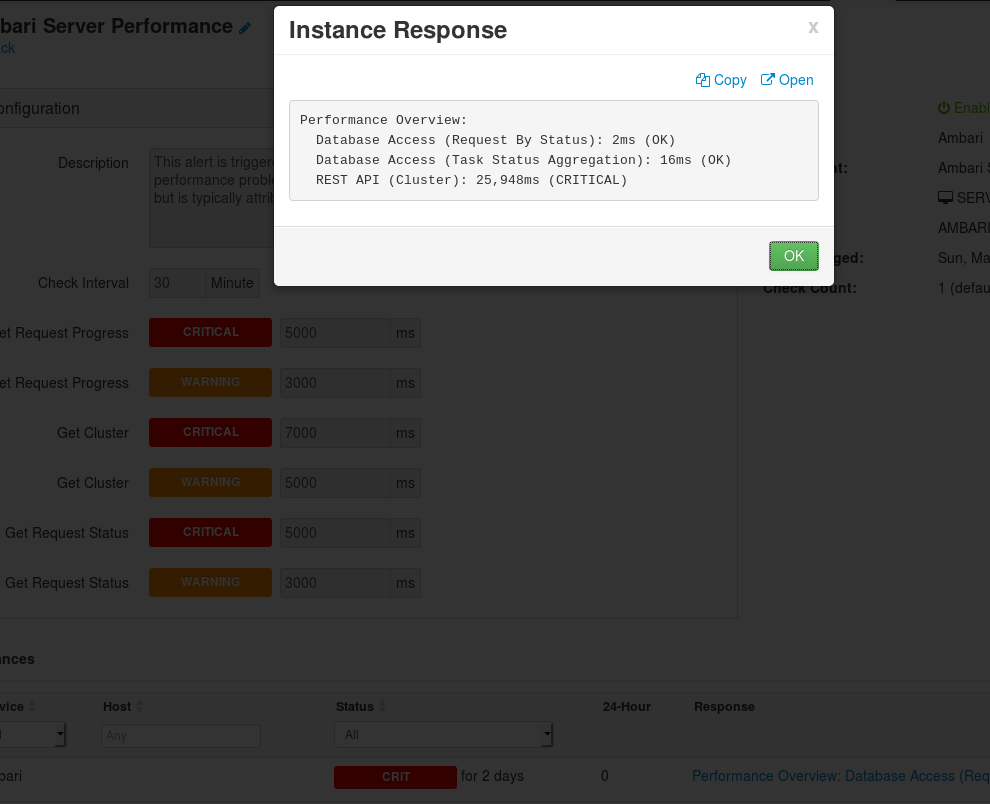The image size is (990, 804).
Task: Enable the alert via the green Enable control
Action: [x=968, y=108]
